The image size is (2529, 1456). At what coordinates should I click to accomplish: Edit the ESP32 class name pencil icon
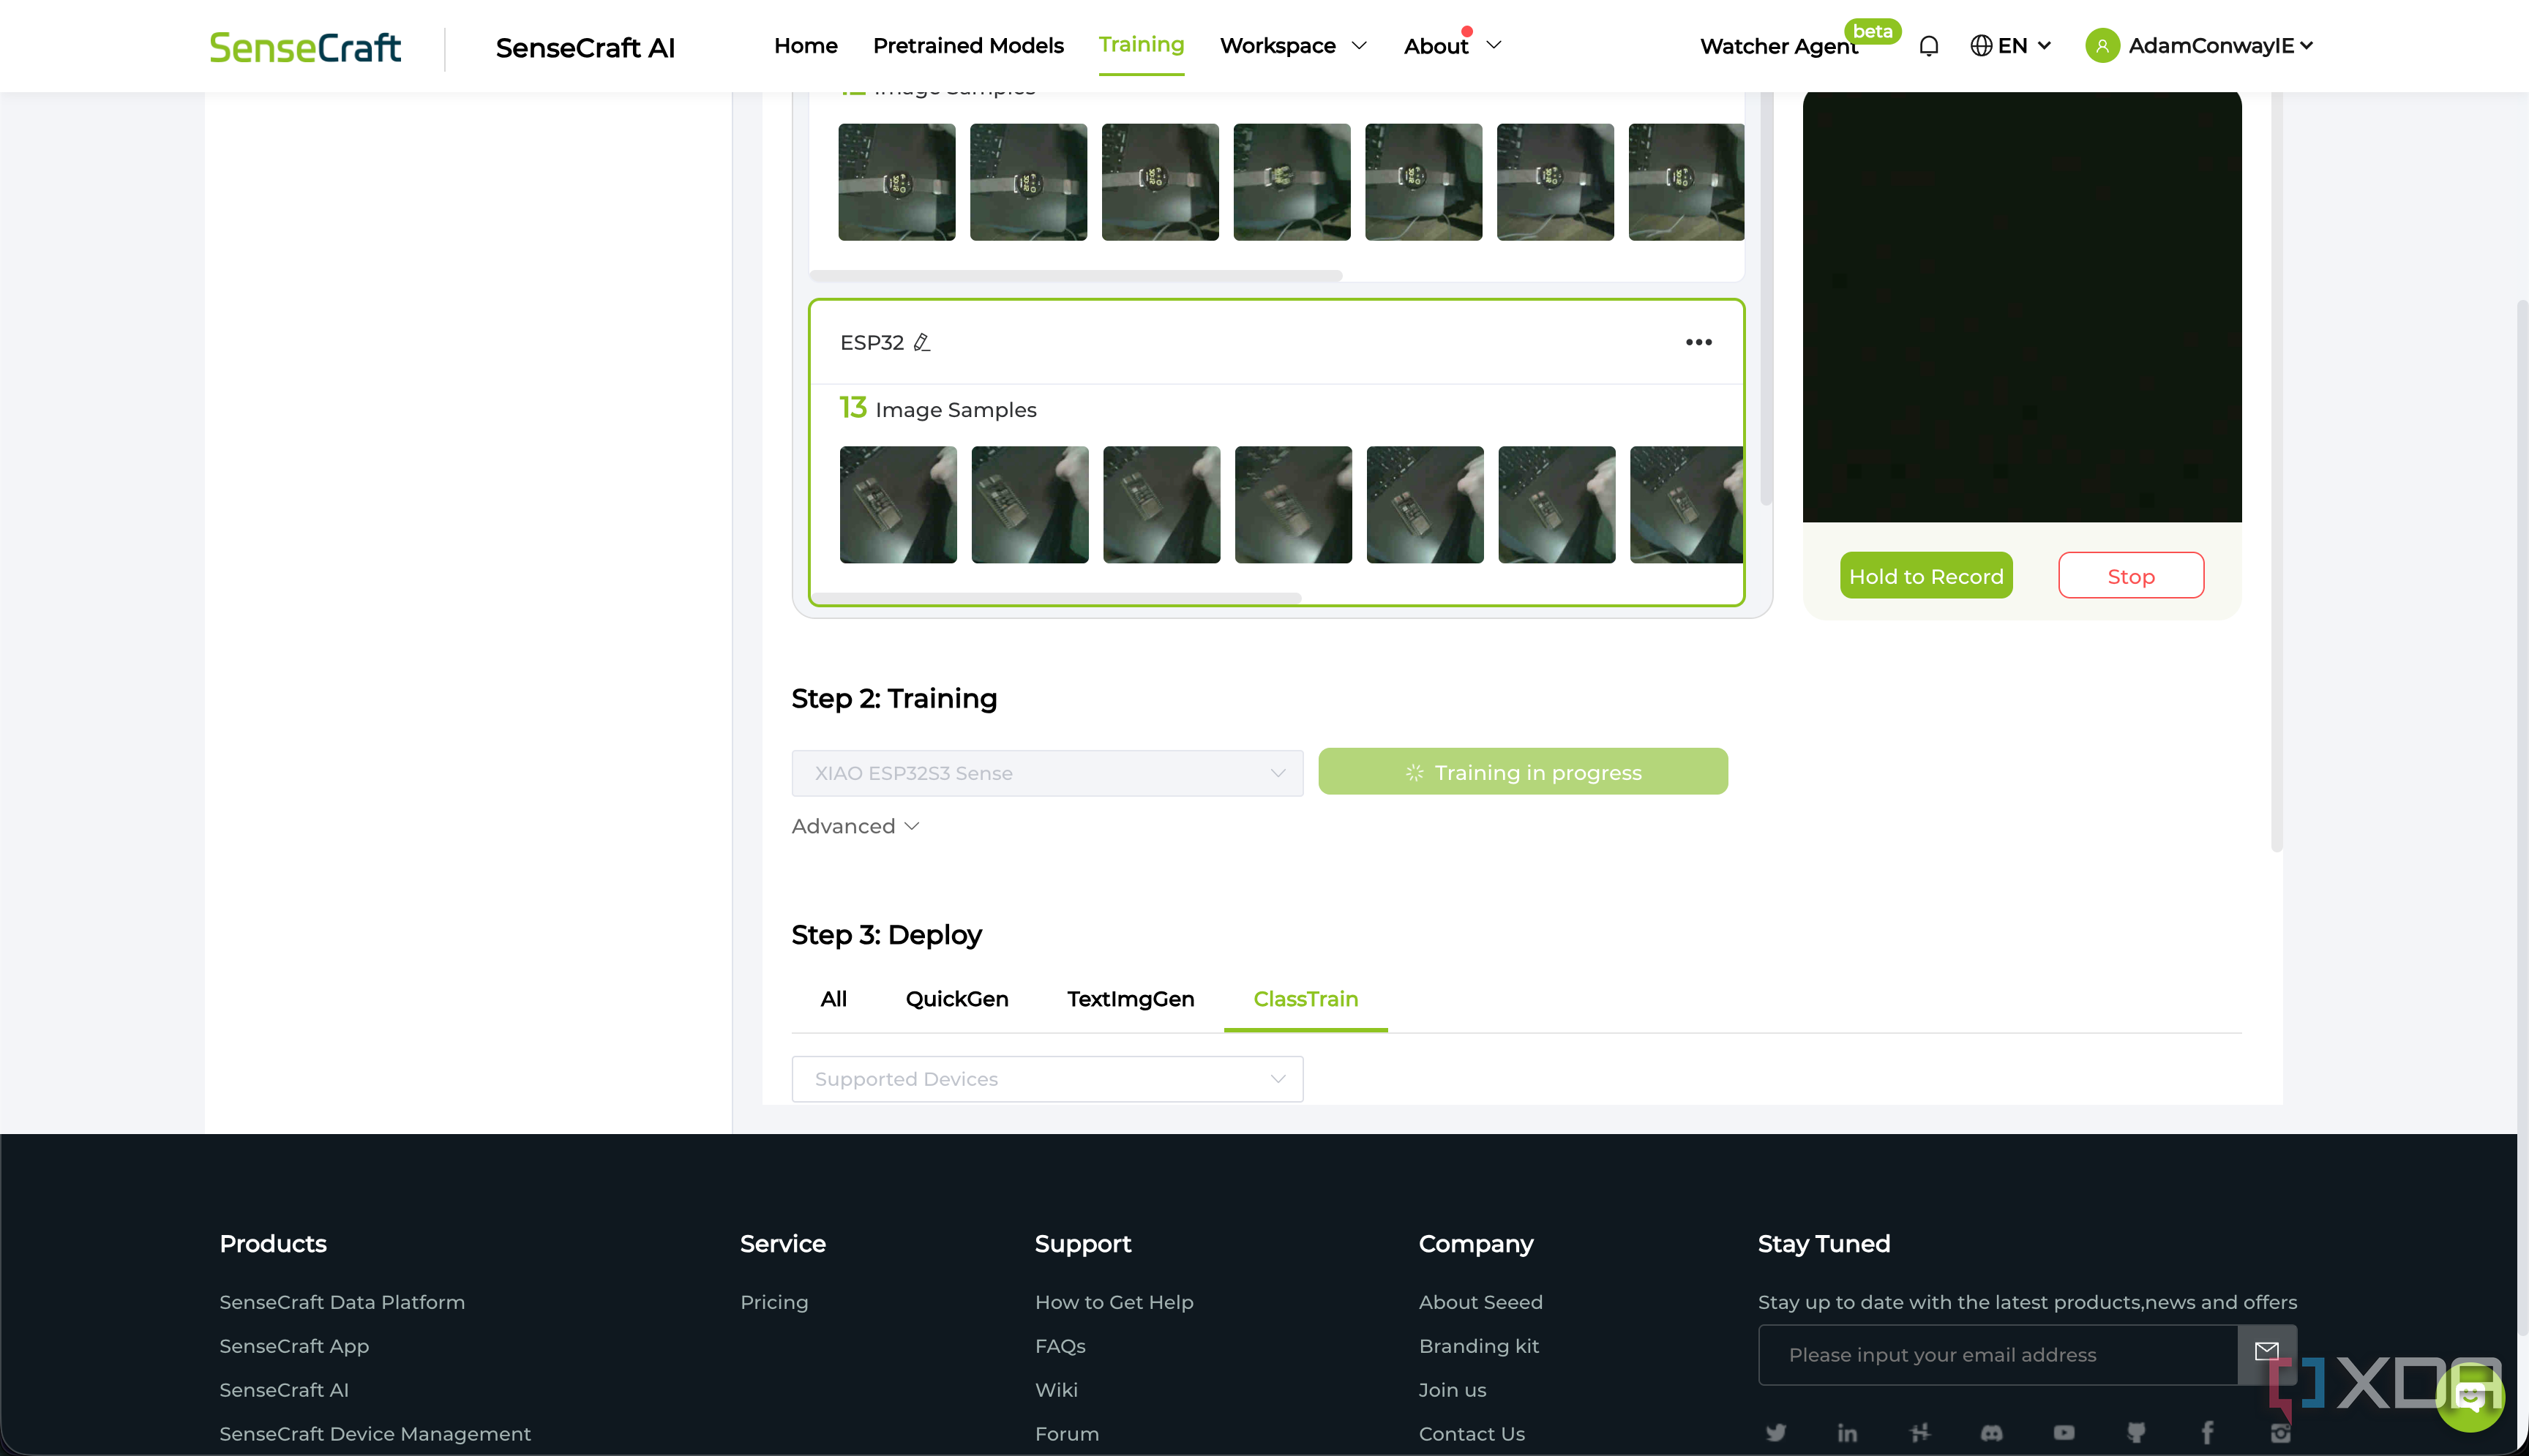pos(922,343)
